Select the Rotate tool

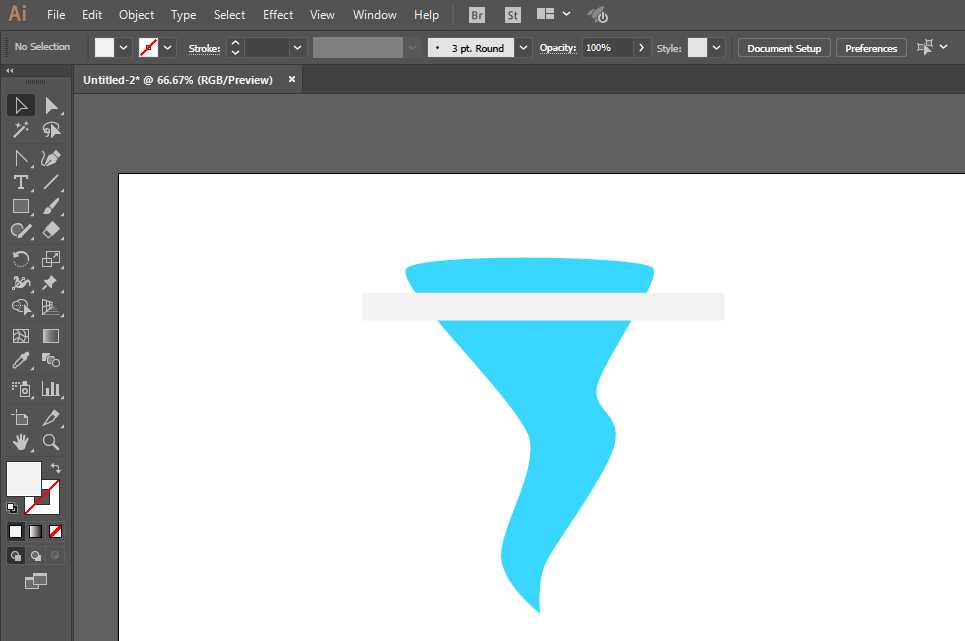coord(20,258)
